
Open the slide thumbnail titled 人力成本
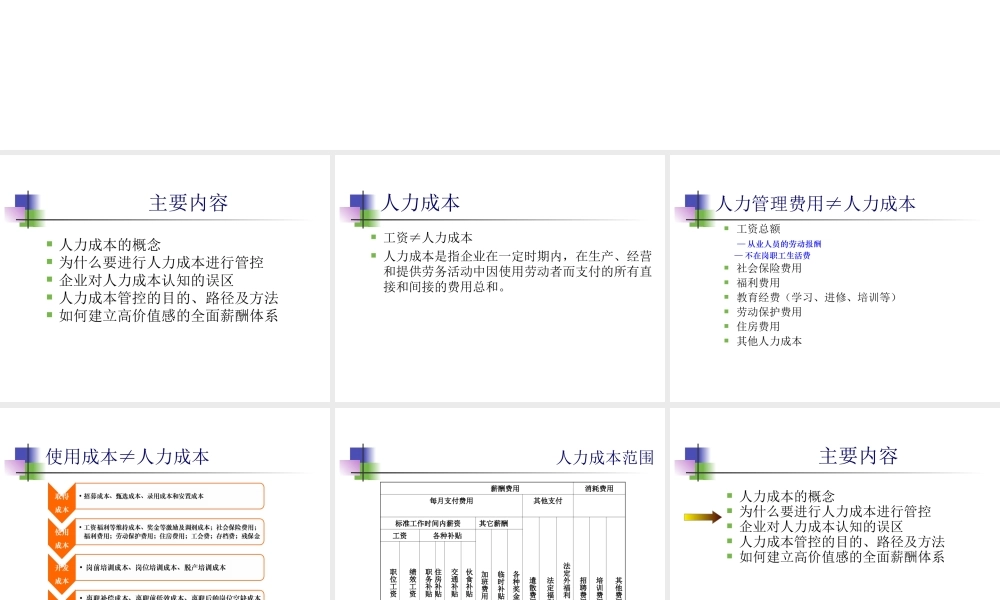[x=499, y=279]
